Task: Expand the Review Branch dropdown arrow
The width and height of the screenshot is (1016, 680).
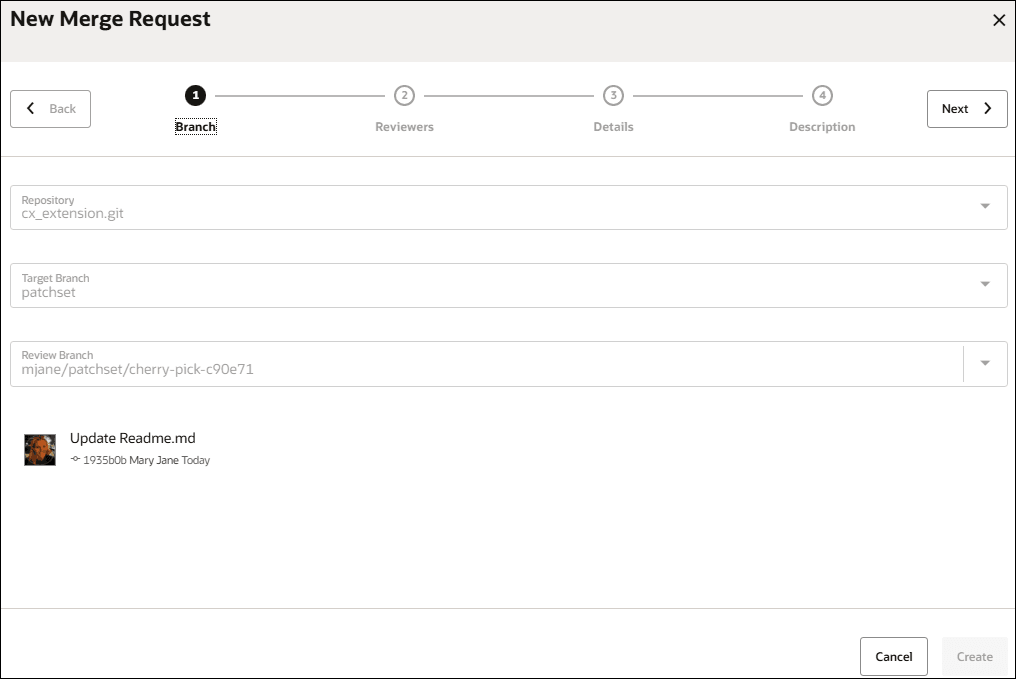Action: click(x=985, y=363)
